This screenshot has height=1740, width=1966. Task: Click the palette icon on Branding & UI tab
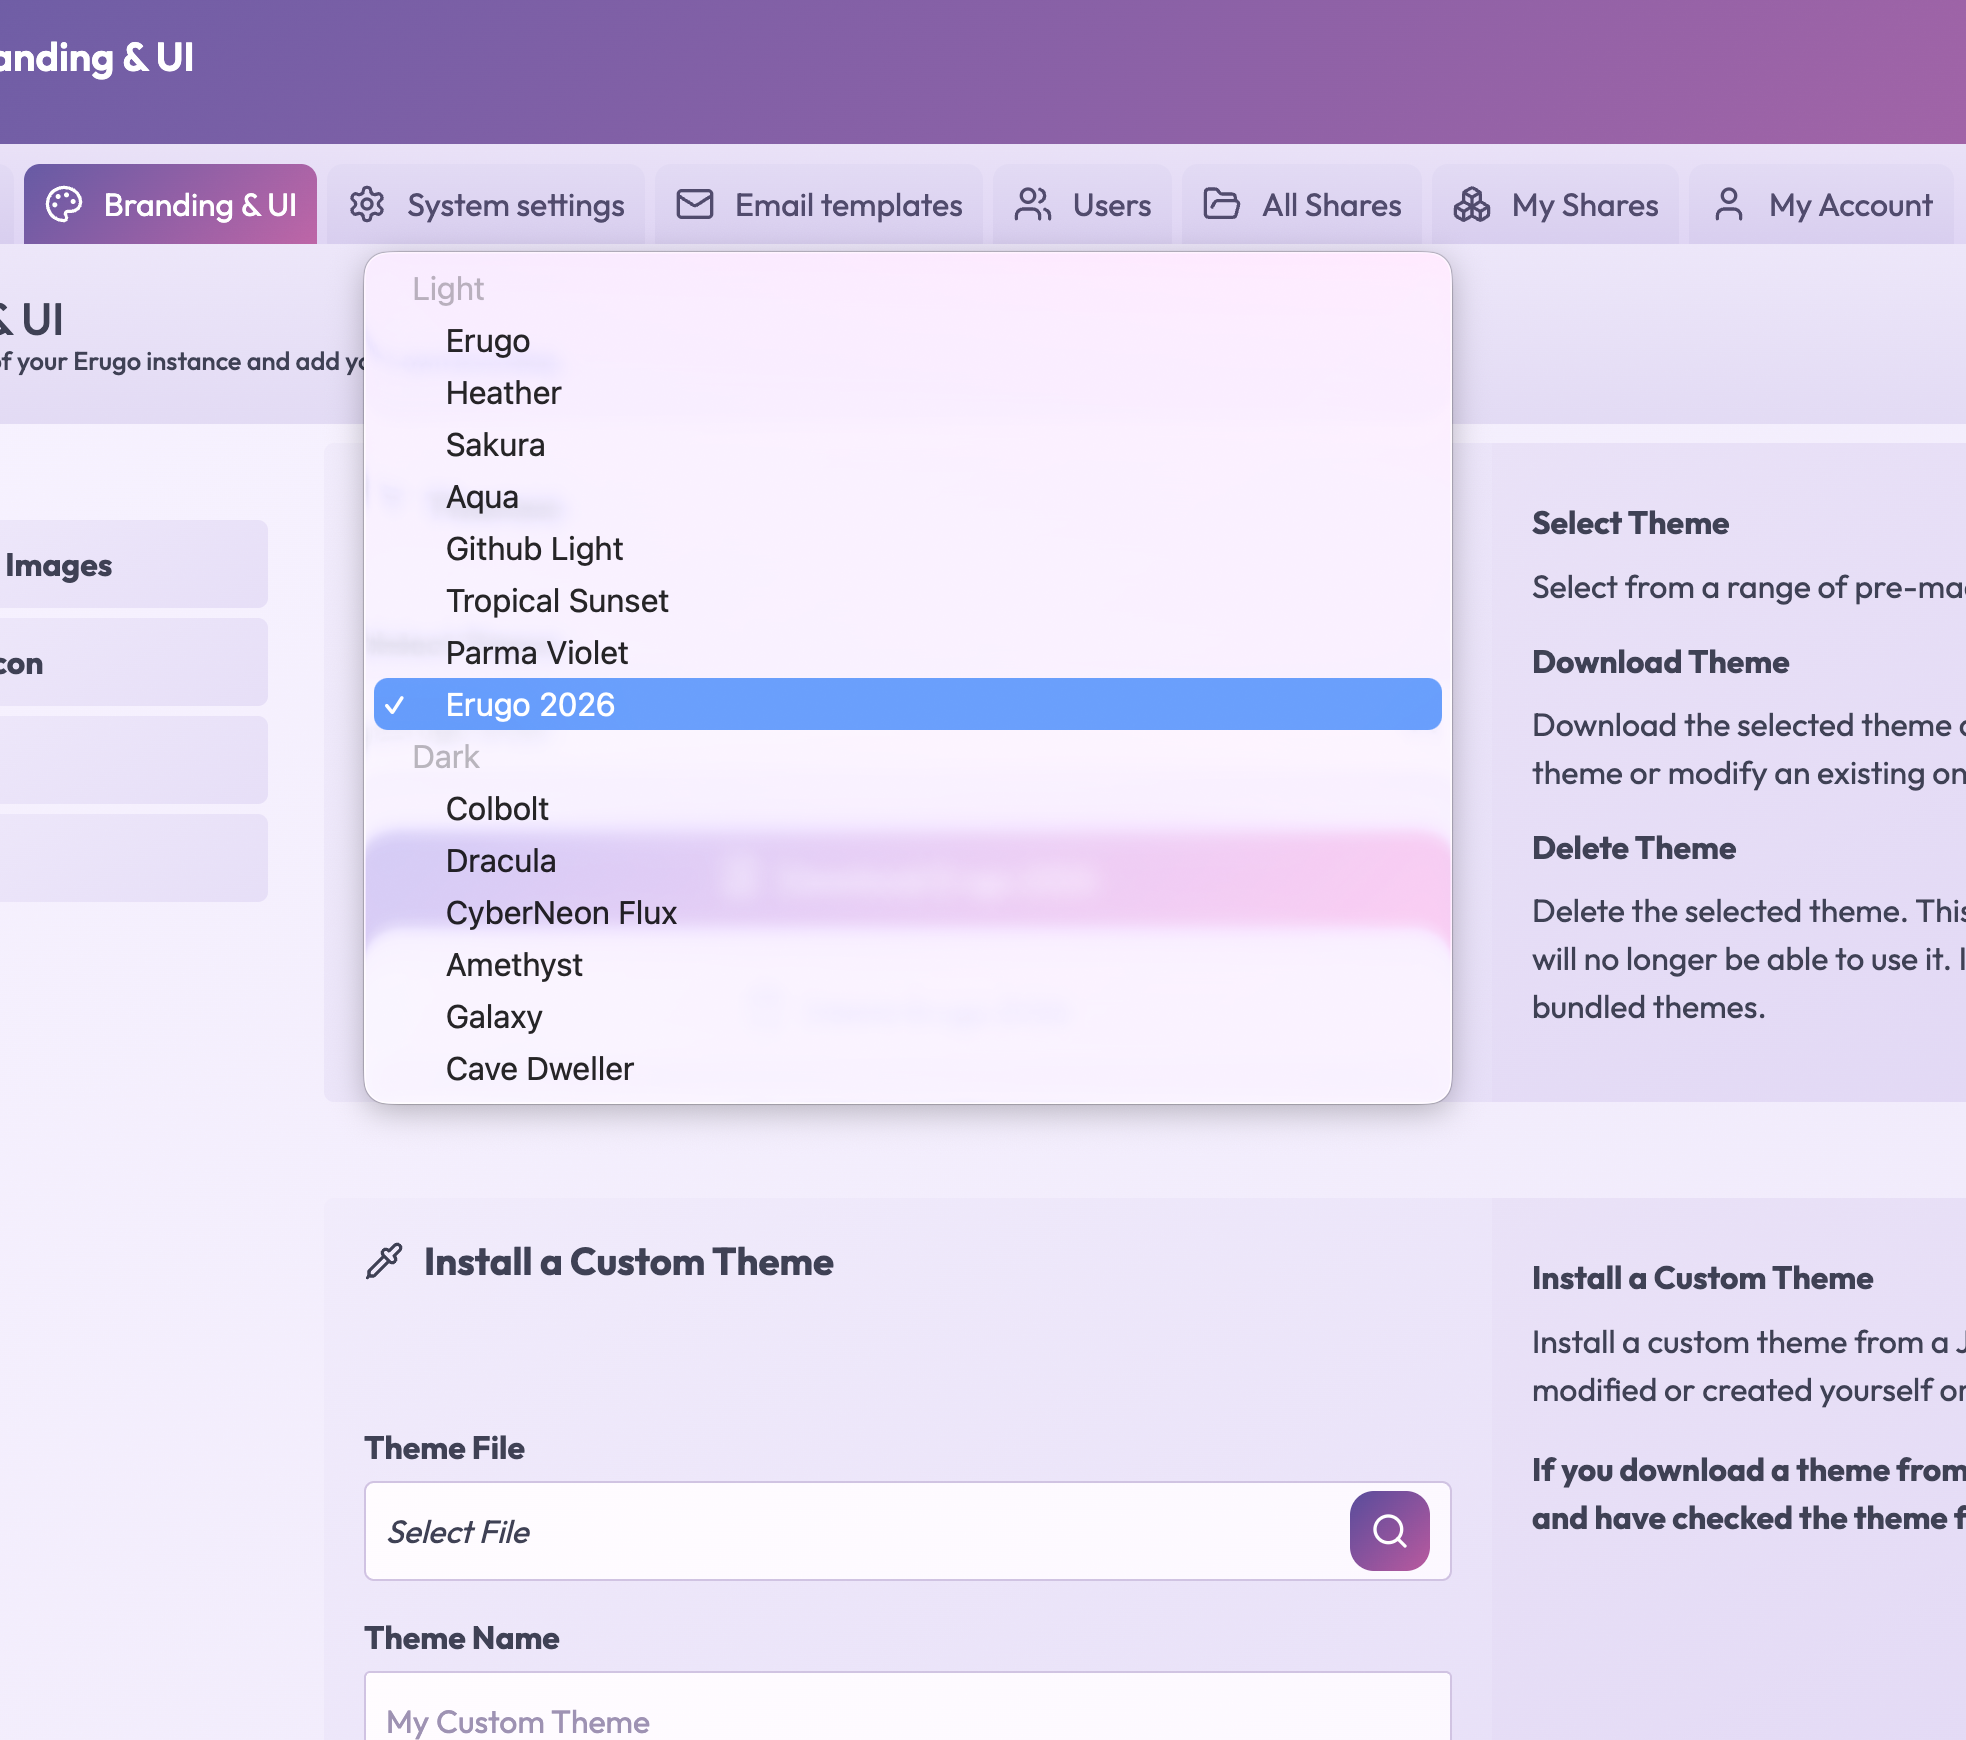64,204
